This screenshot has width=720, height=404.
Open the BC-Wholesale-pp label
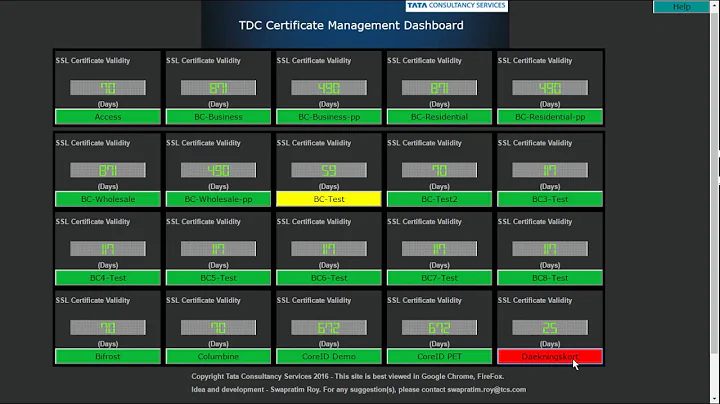218,199
